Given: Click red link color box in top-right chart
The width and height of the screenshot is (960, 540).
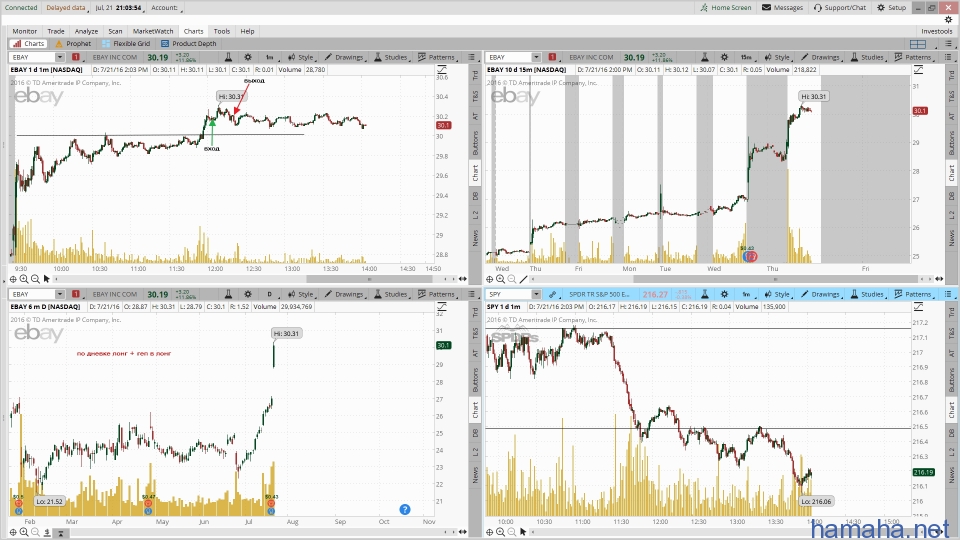Looking at the screenshot, I should (x=552, y=57).
